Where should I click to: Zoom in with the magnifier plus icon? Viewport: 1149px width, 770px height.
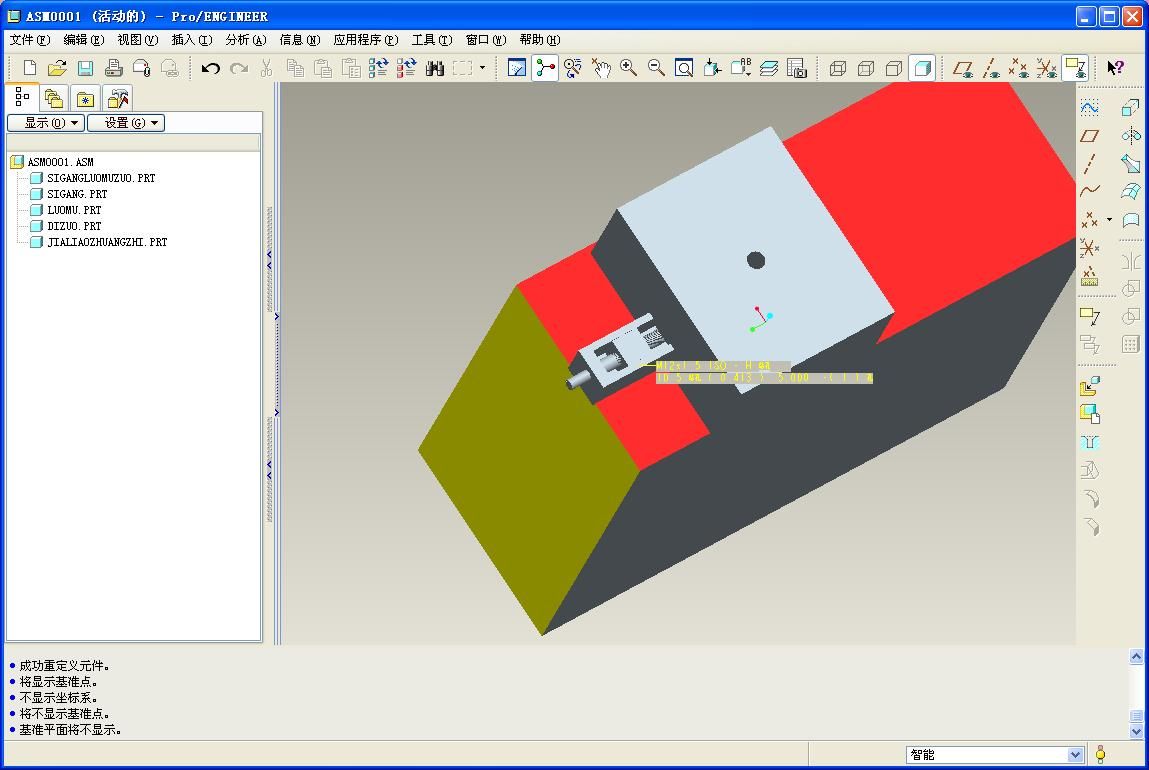coord(628,68)
